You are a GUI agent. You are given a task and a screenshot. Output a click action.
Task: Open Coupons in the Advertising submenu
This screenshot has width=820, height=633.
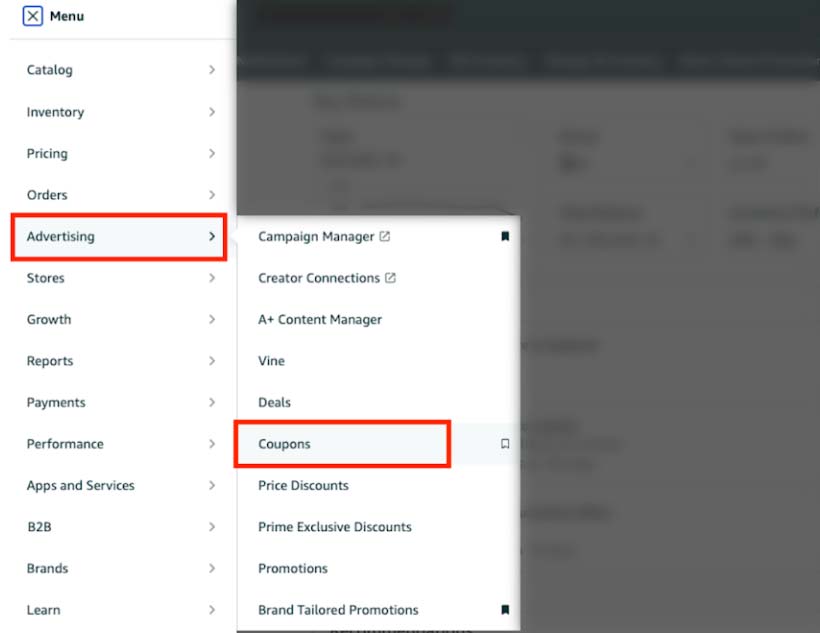[284, 444]
